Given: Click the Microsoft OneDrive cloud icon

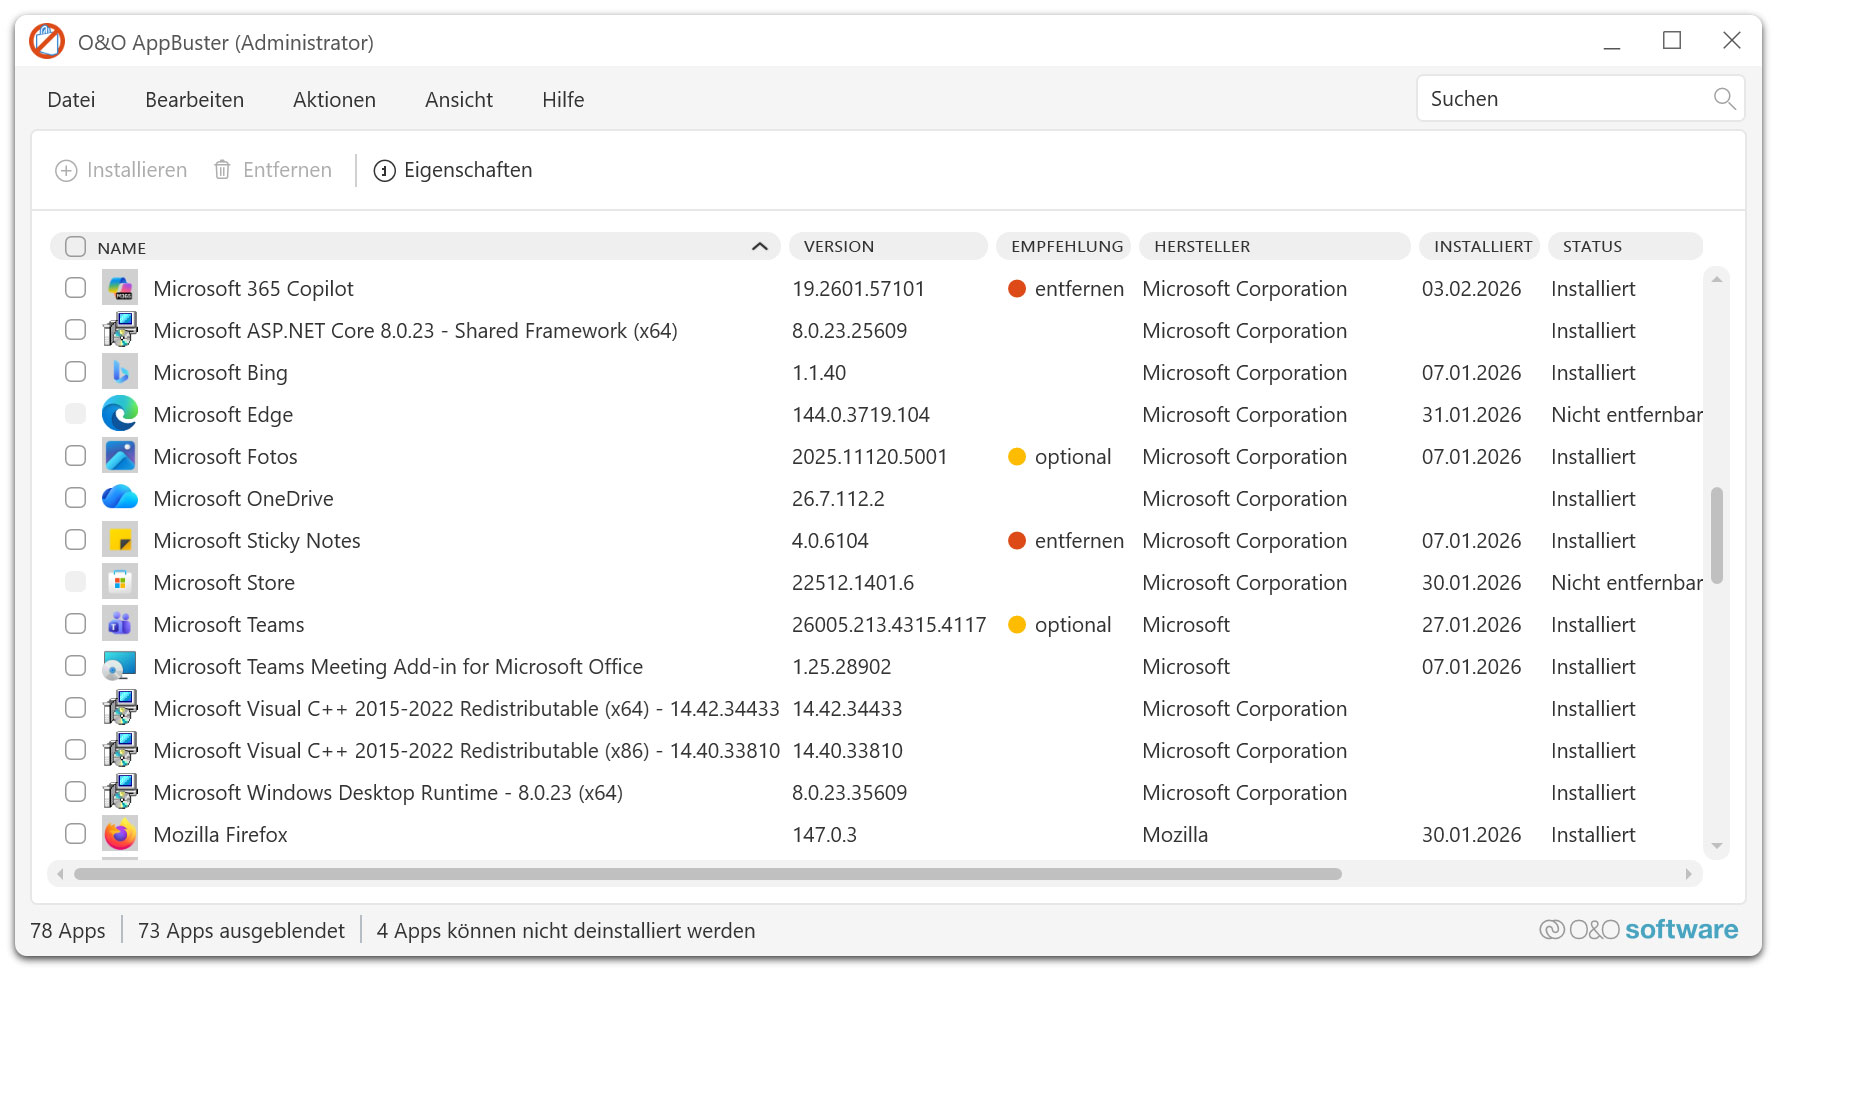Looking at the screenshot, I should (x=120, y=498).
